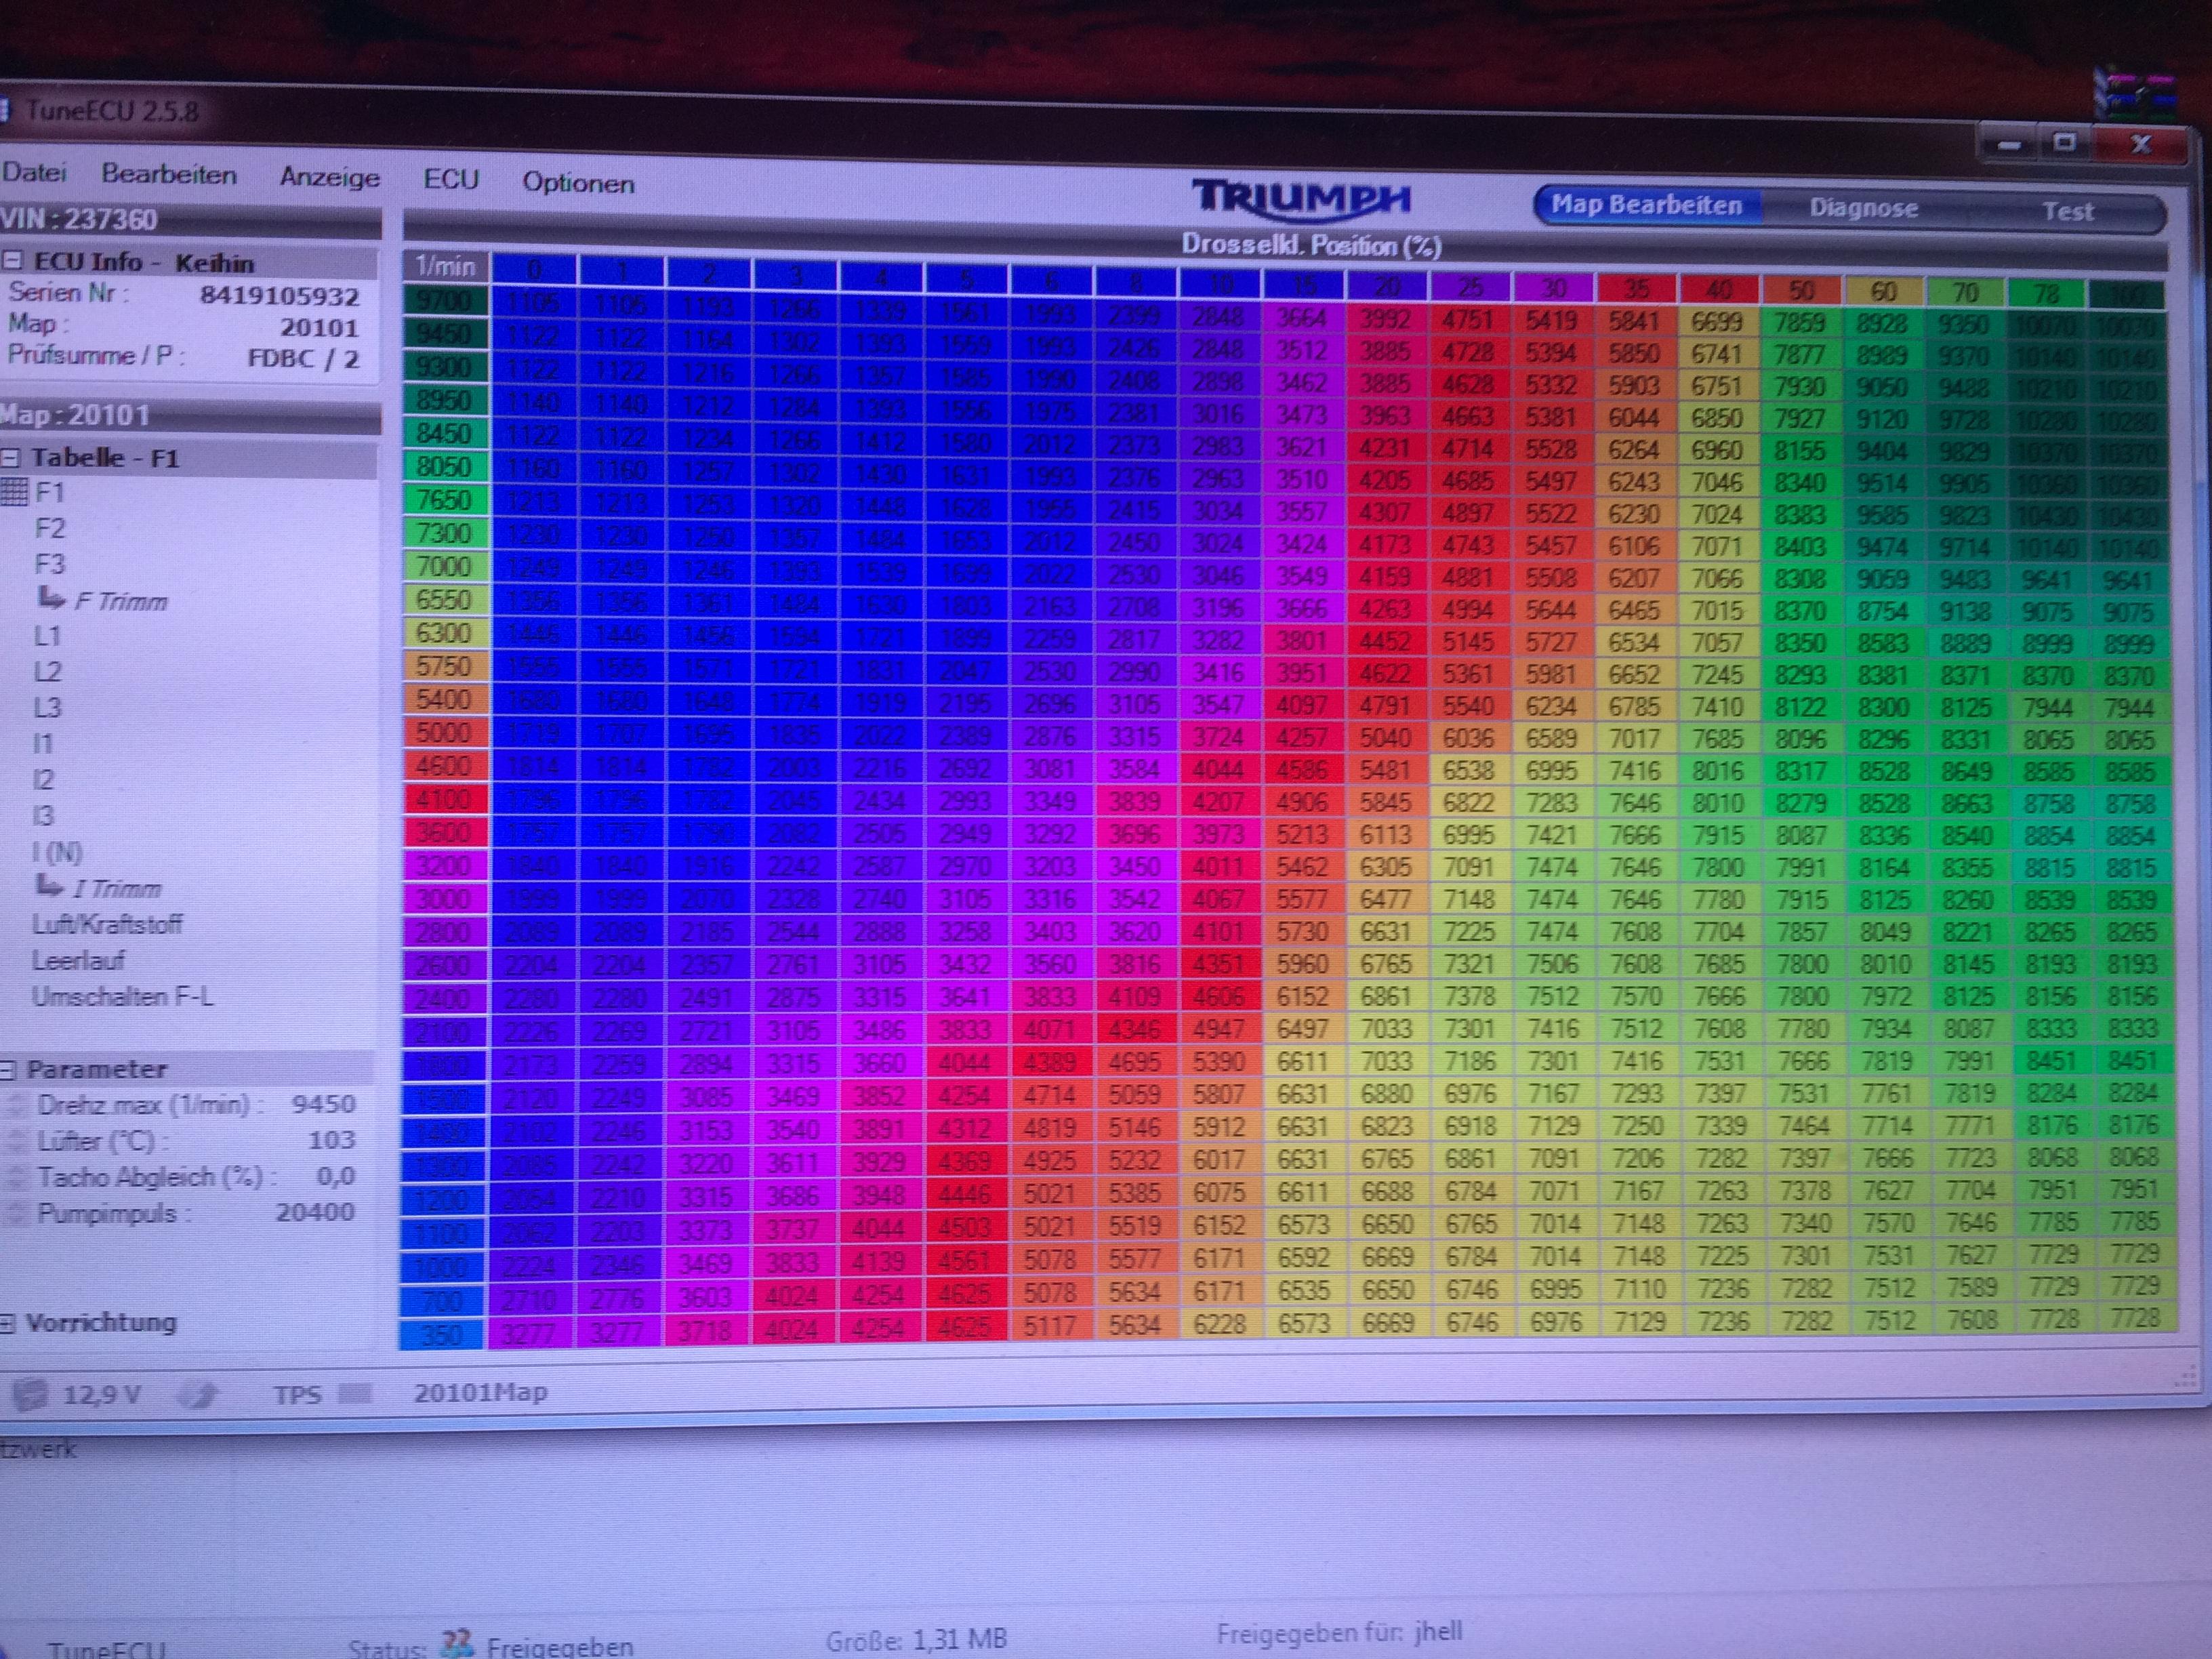The height and width of the screenshot is (1659, 2212).
Task: Open the Optionen menu
Action: click(x=578, y=183)
